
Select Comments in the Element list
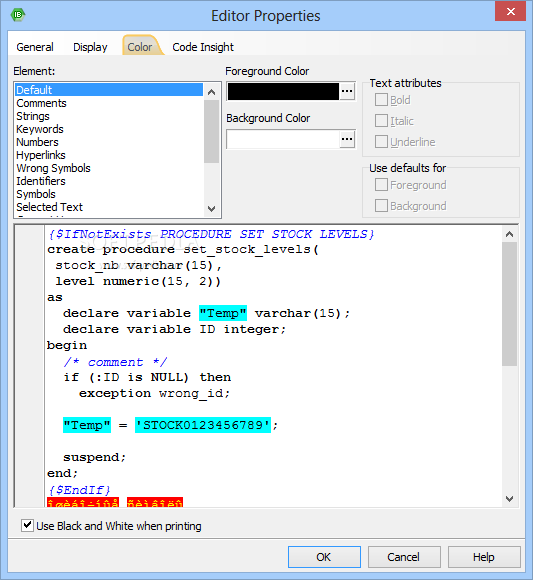pos(109,103)
